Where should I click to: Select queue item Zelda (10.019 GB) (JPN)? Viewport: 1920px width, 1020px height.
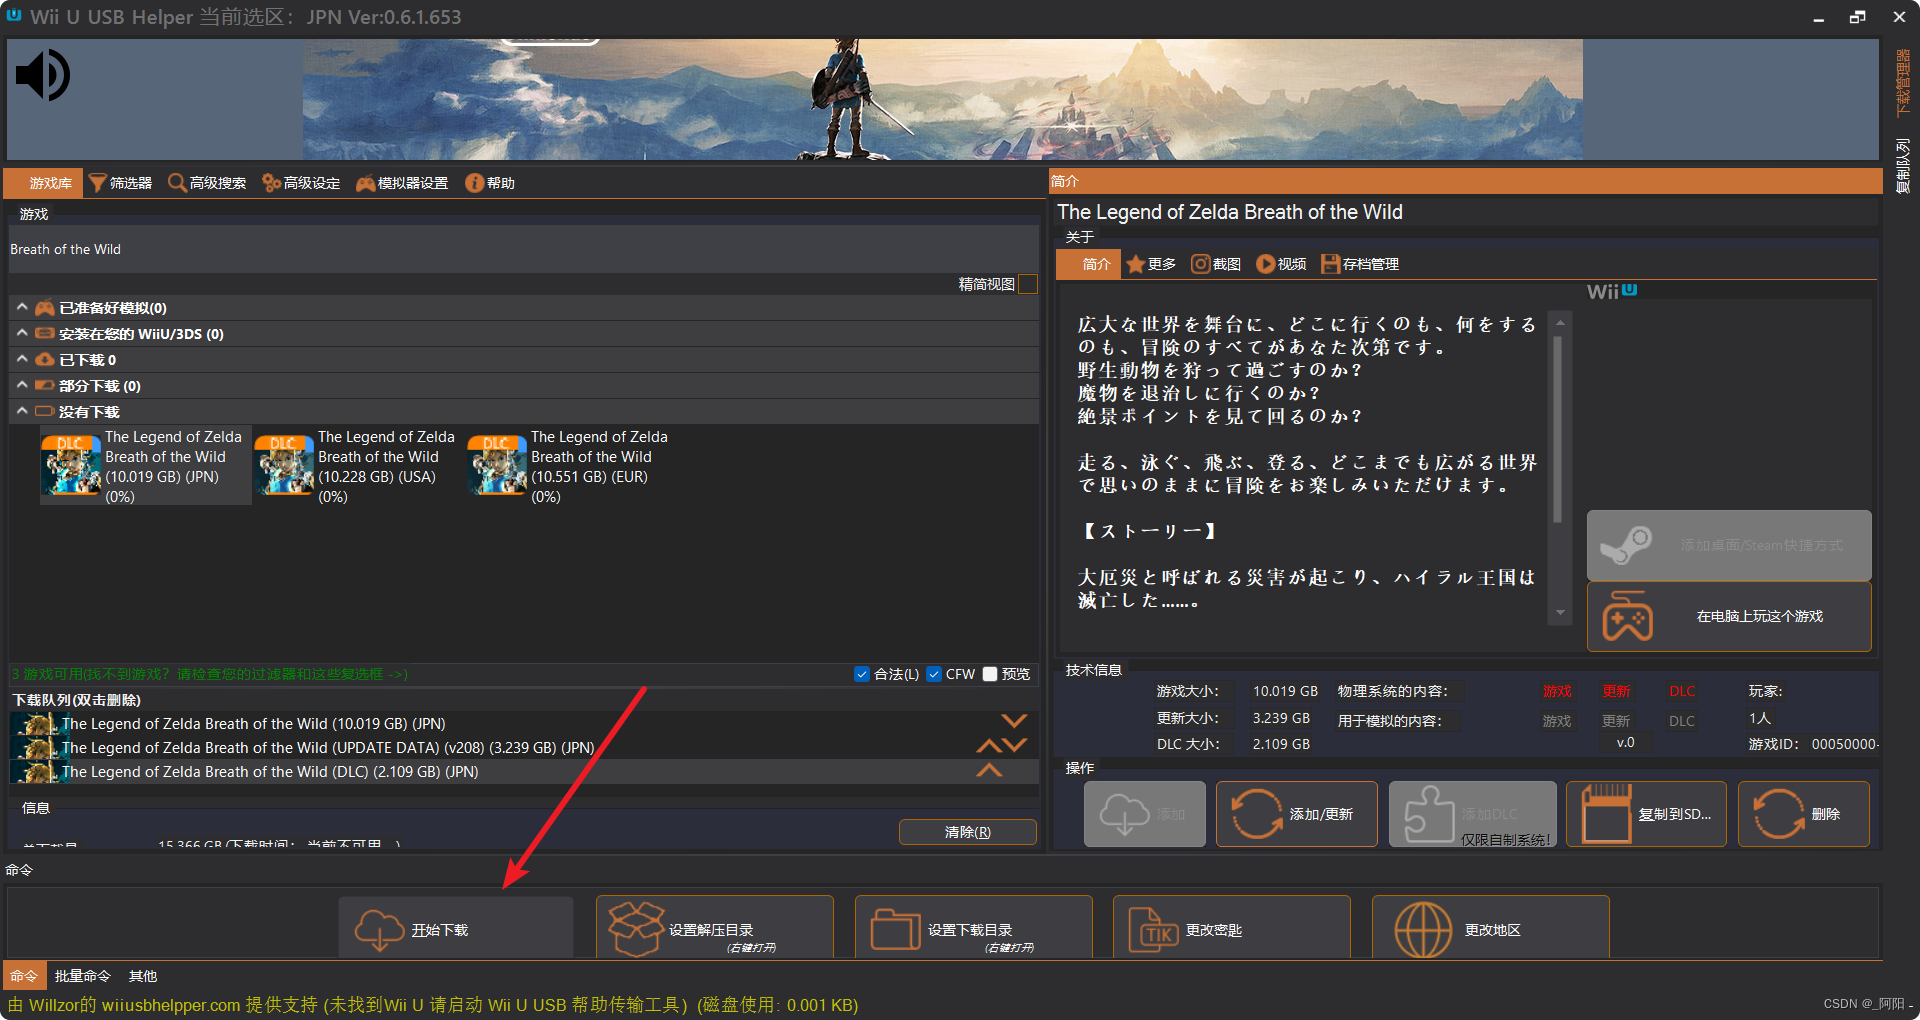click(x=522, y=723)
